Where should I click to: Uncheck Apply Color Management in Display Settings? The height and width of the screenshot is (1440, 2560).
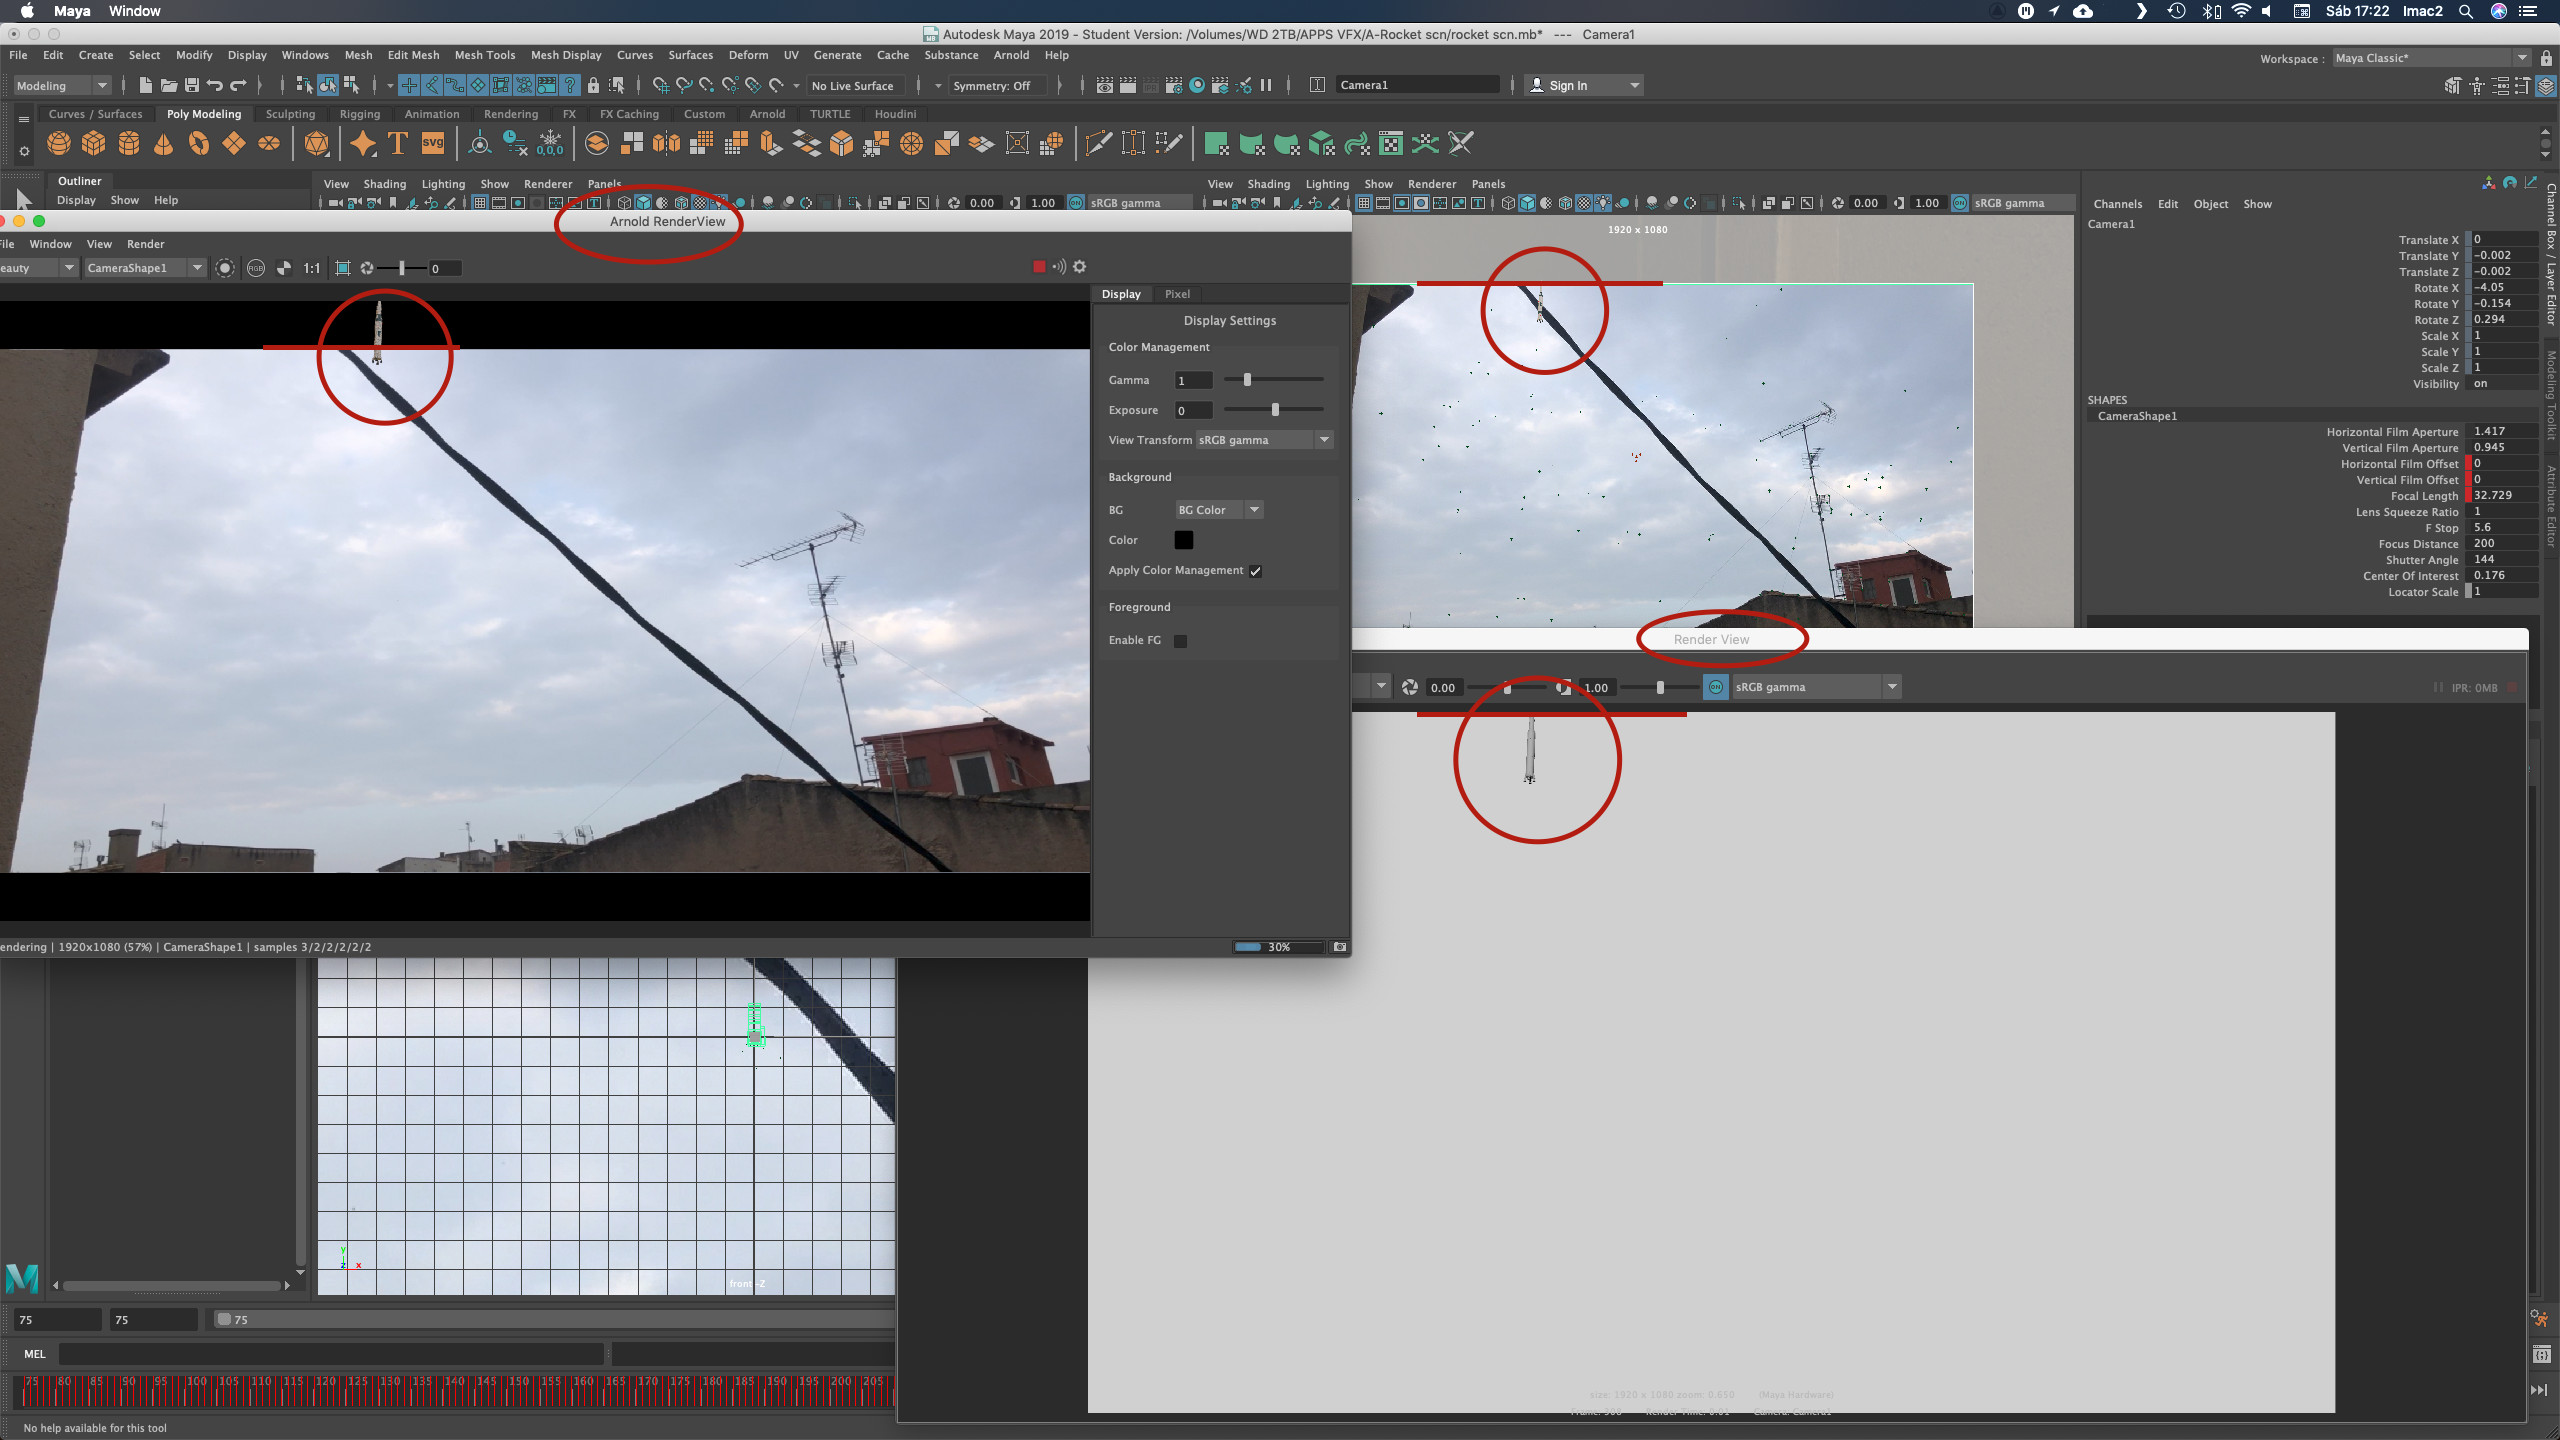tap(1256, 570)
